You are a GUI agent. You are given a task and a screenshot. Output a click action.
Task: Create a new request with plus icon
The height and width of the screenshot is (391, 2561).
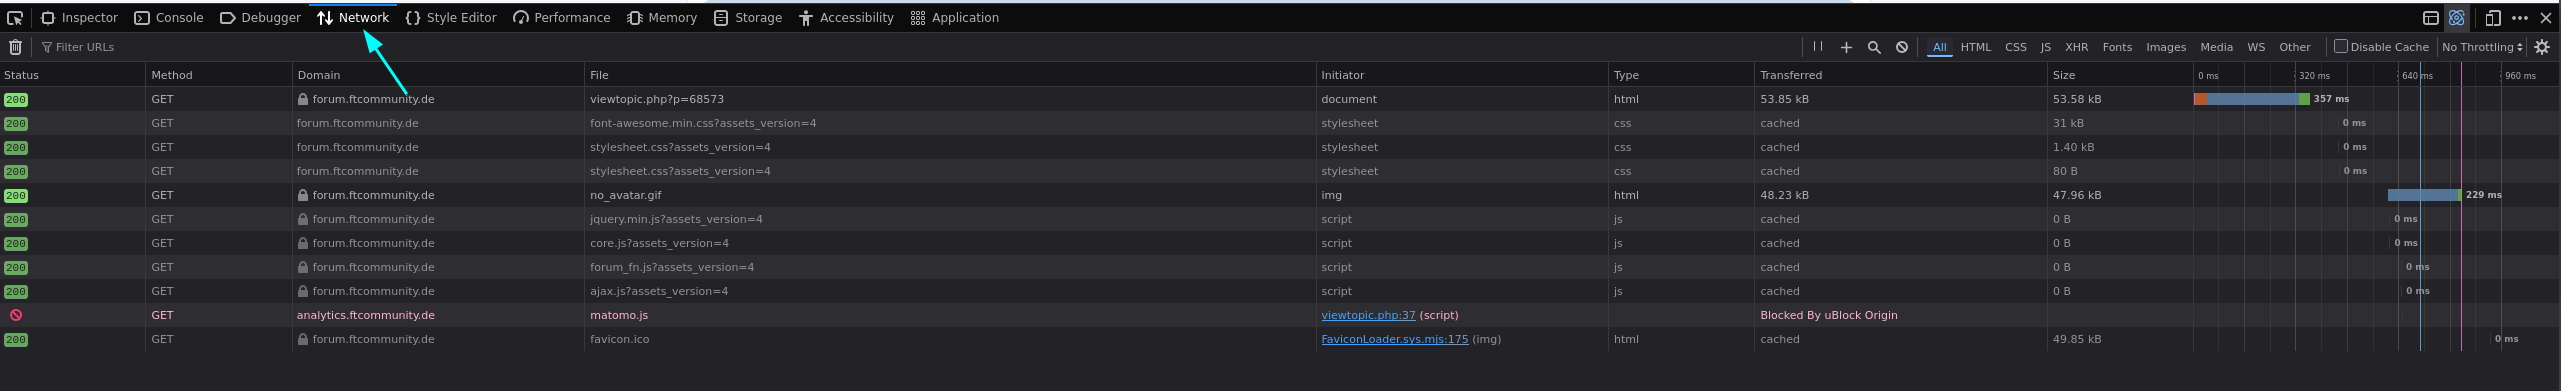point(1846,47)
